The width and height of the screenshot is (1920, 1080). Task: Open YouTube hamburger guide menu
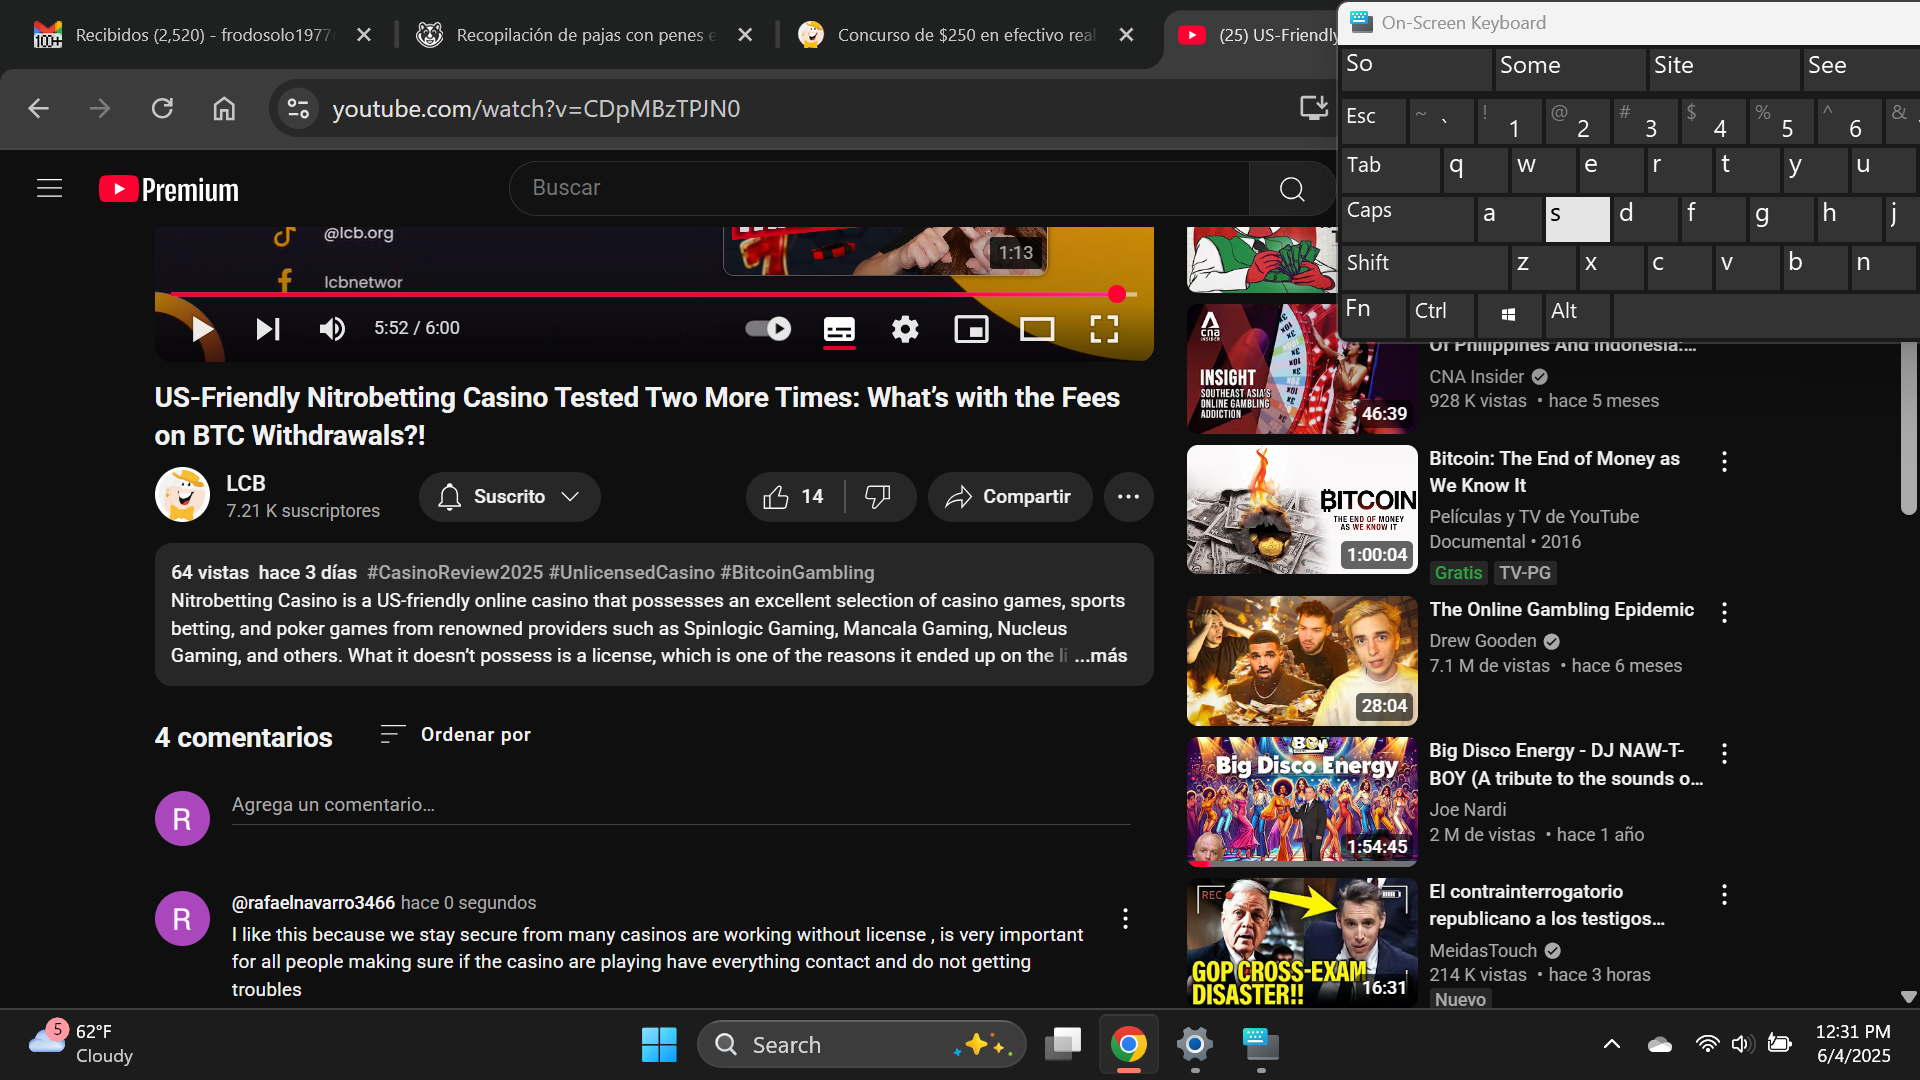coord(49,188)
